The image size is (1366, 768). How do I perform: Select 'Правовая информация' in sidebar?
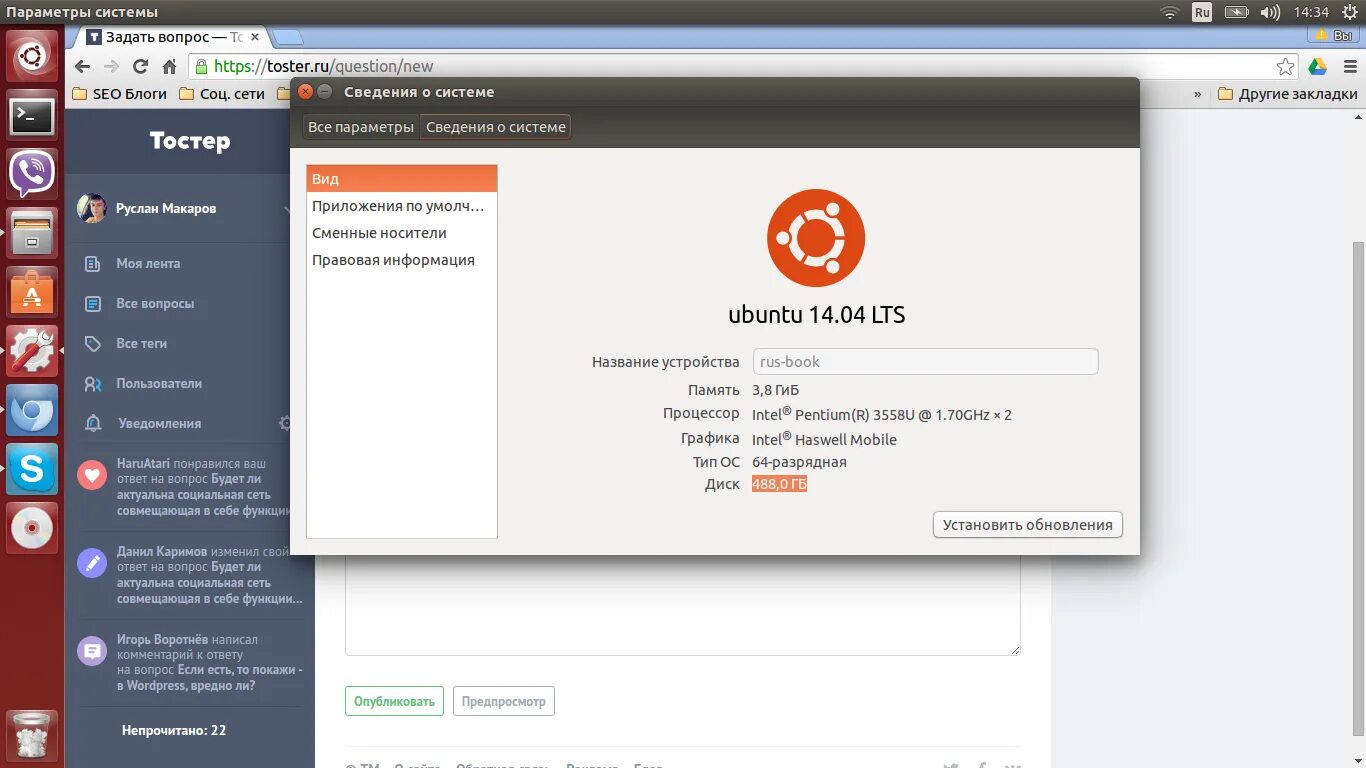[x=402, y=260]
